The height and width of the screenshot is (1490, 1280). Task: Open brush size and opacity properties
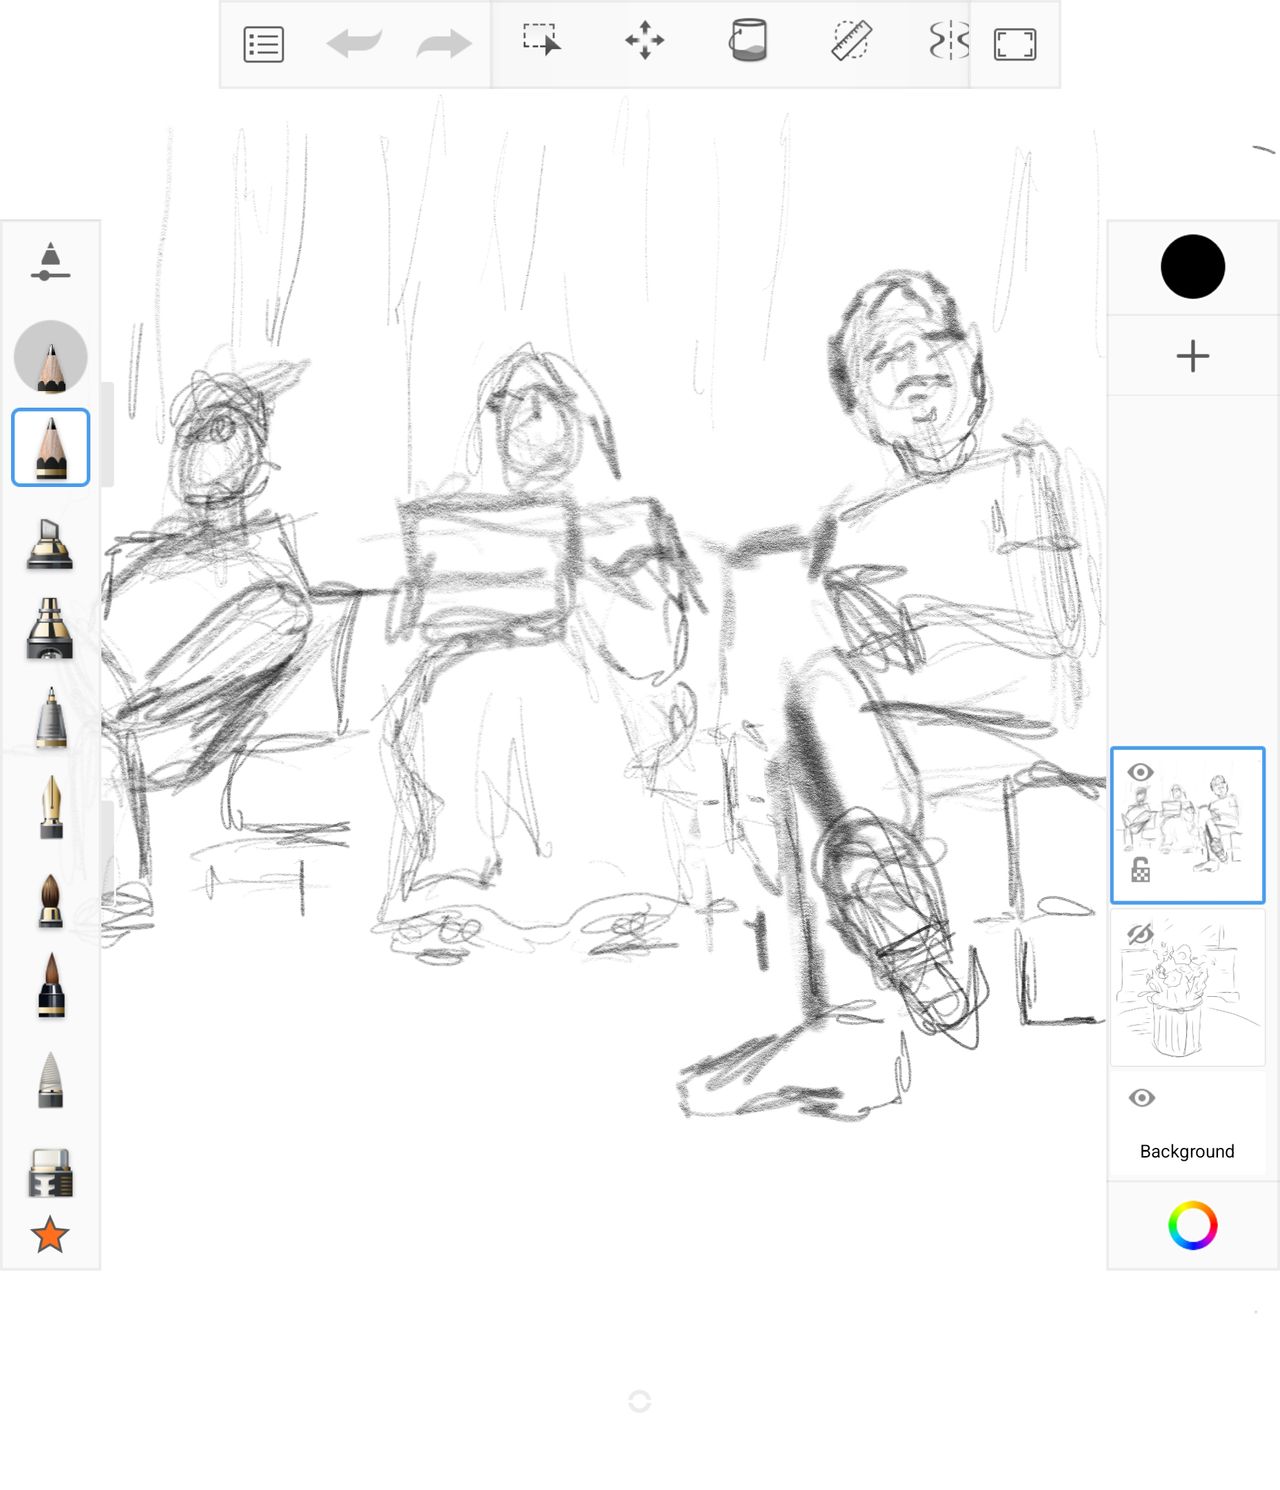coord(50,262)
